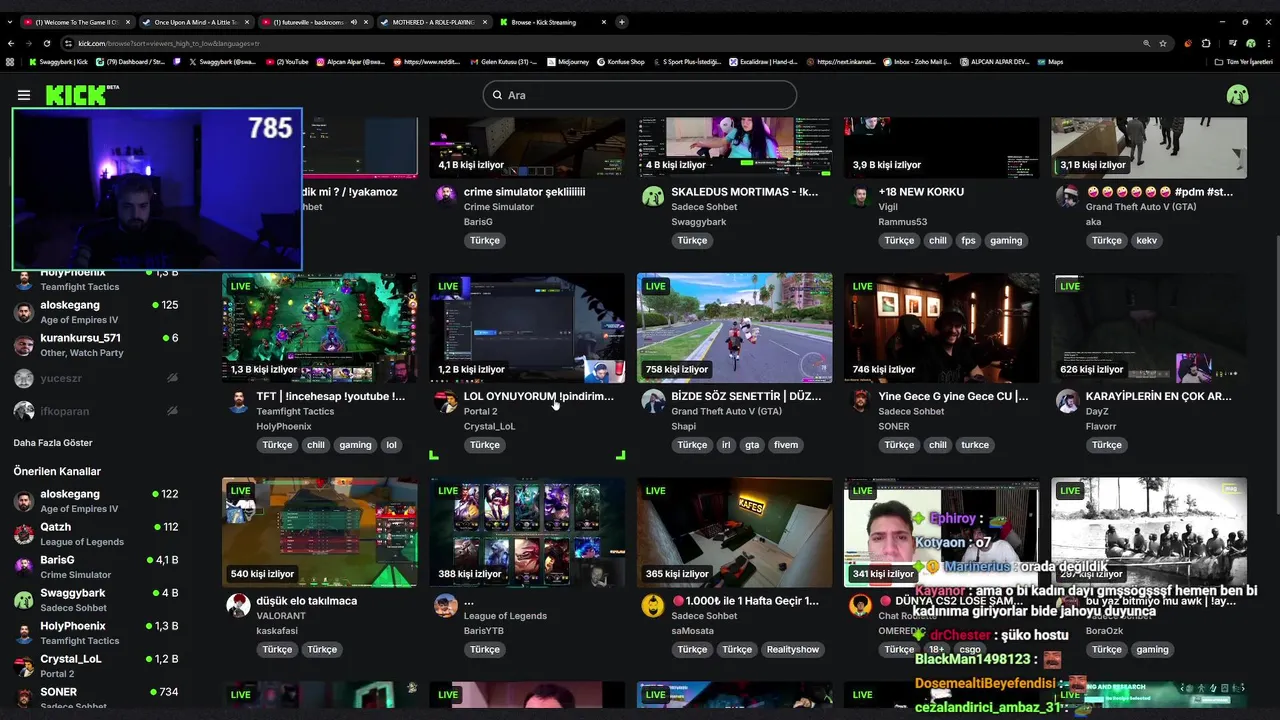Open the DayZ category link under Flavorr
This screenshot has width=1280, height=720.
point(1098,412)
